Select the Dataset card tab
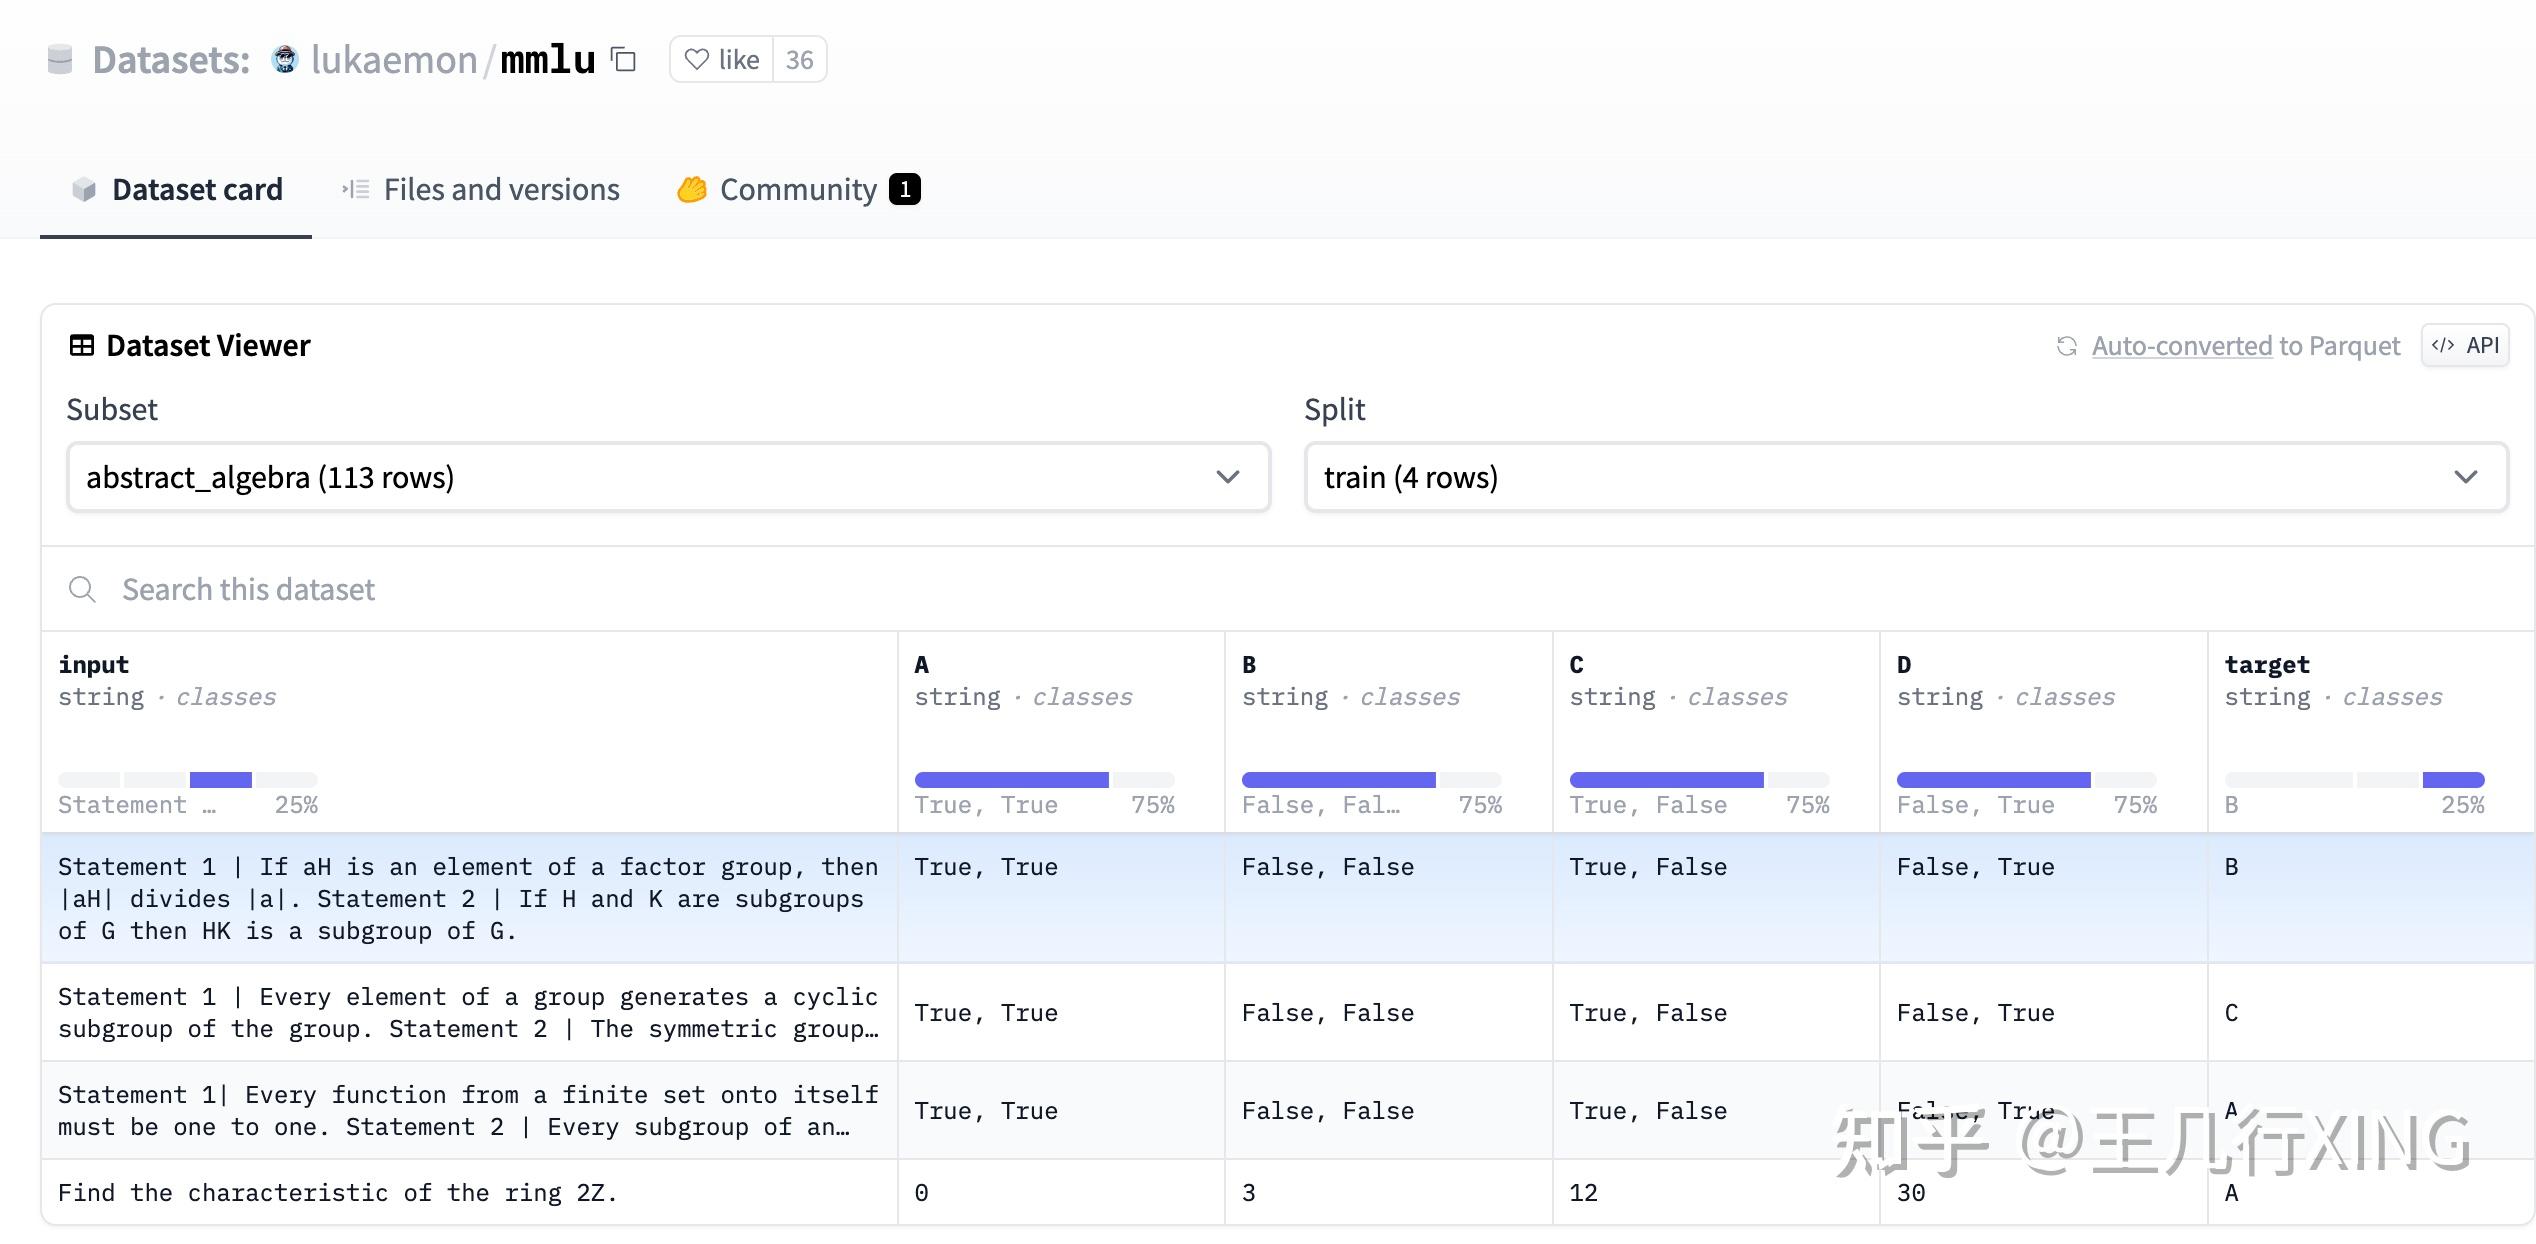This screenshot has width=2536, height=1244. pyautogui.click(x=177, y=190)
